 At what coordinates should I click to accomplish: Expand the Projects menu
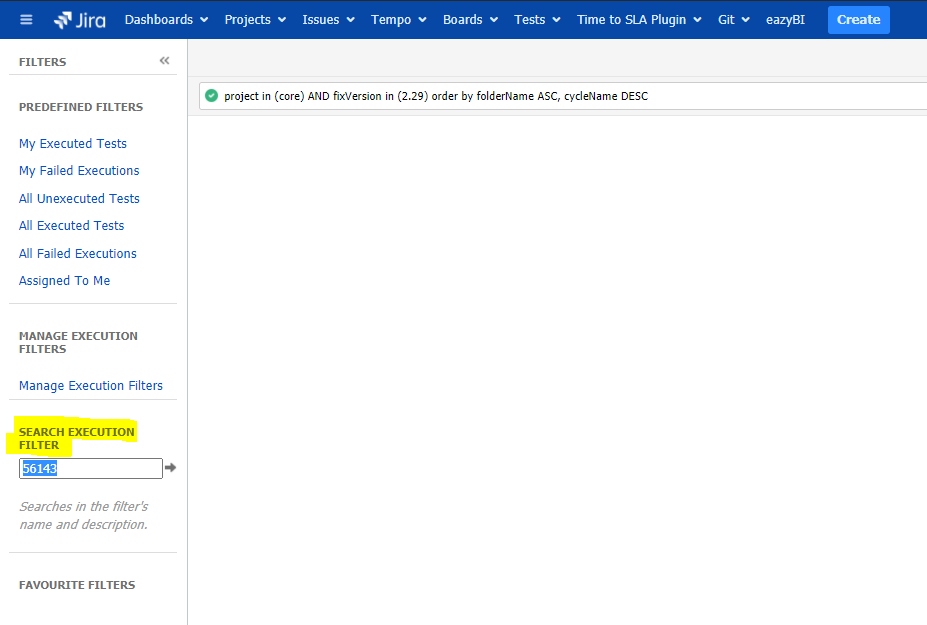[x=255, y=20]
